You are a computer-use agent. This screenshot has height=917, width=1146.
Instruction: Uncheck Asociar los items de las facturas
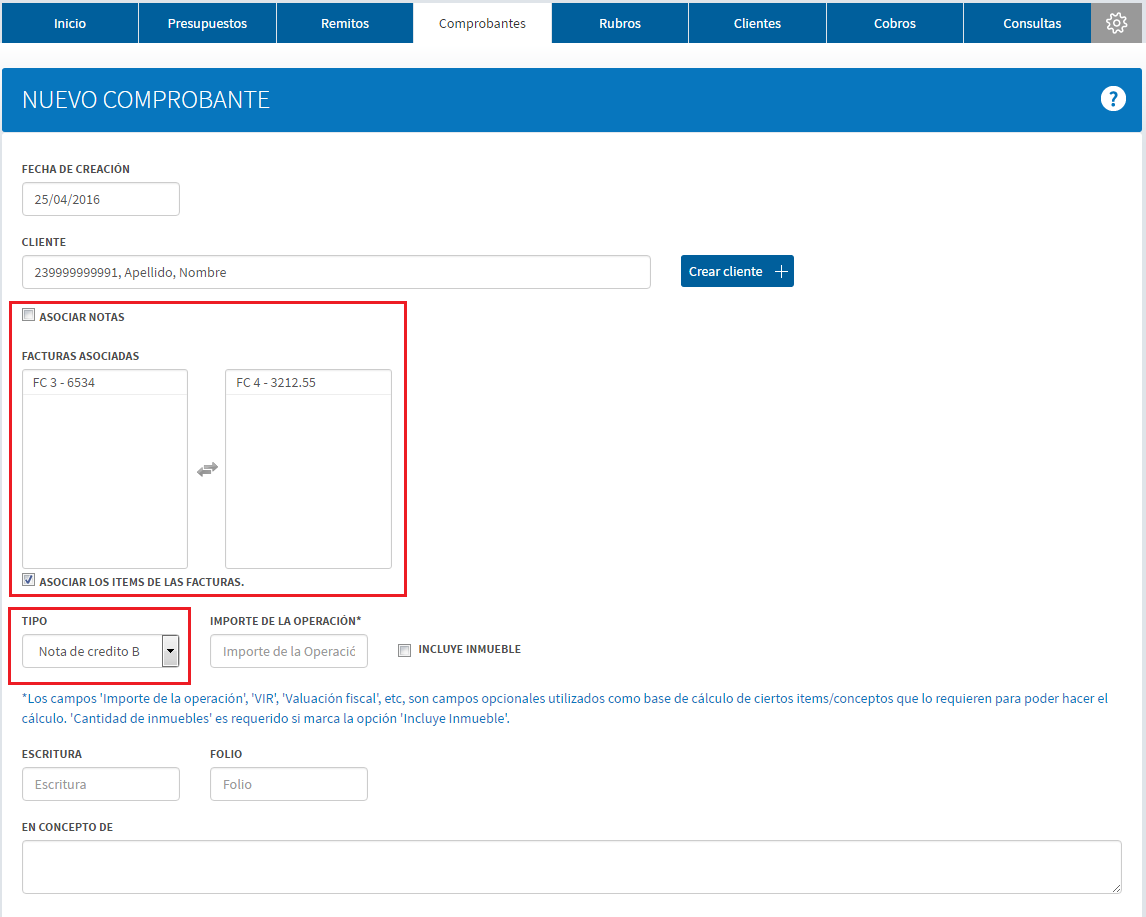coord(29,580)
